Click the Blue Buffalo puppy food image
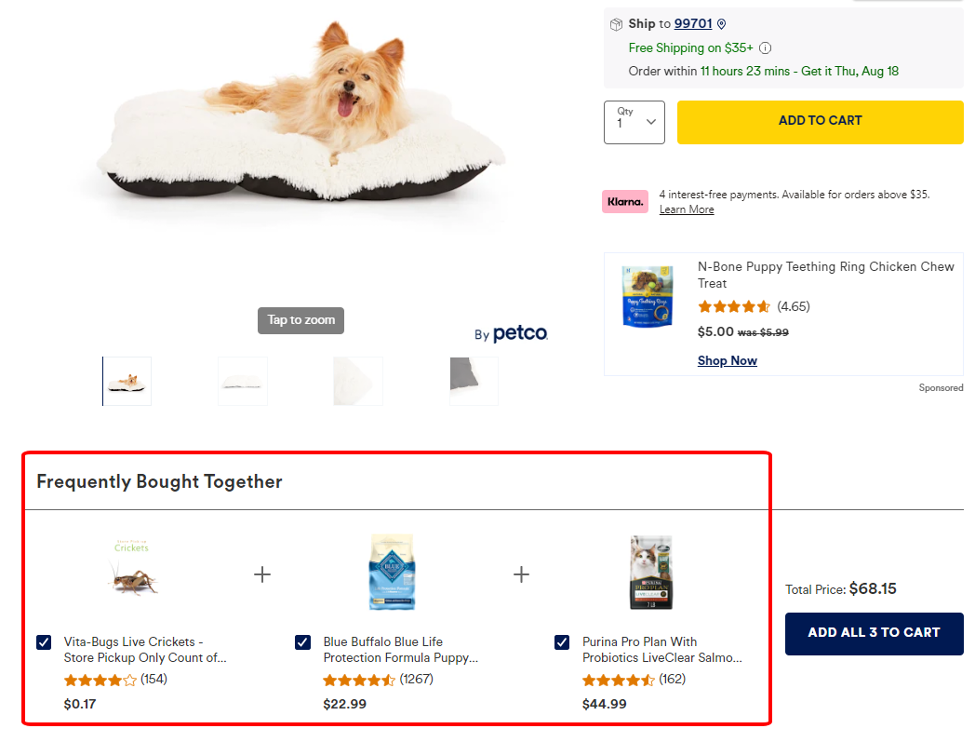The height and width of the screenshot is (743, 977). coord(391,572)
